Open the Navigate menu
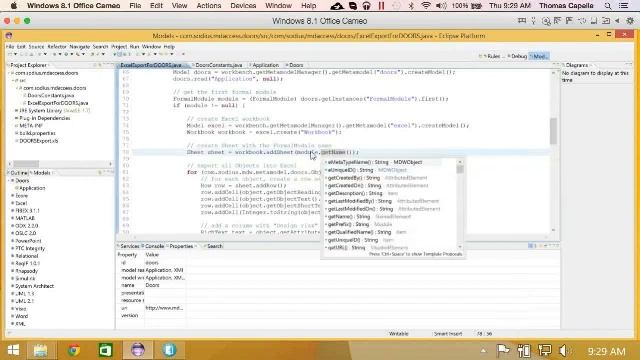This screenshot has height=360, width=640. coord(80,47)
